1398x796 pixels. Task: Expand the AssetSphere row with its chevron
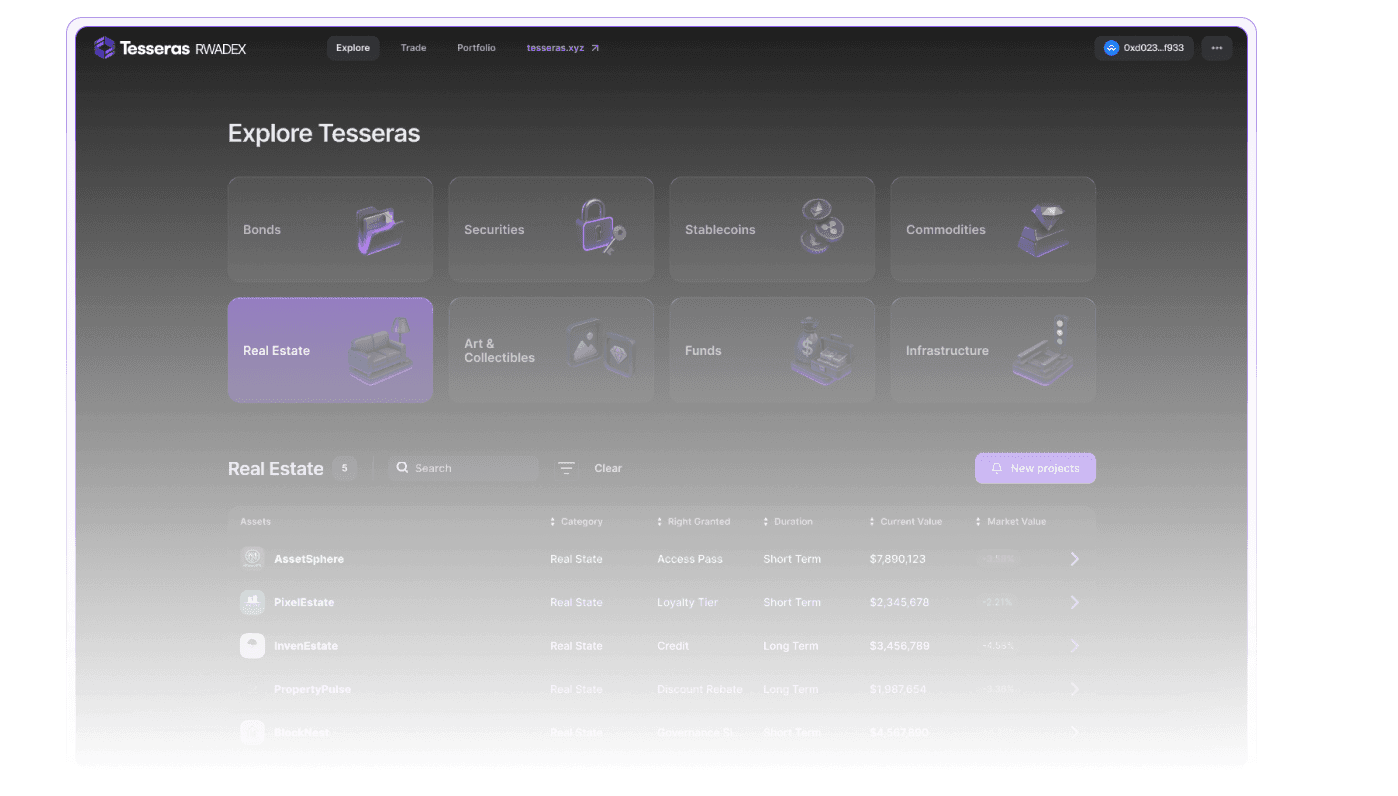click(x=1074, y=558)
